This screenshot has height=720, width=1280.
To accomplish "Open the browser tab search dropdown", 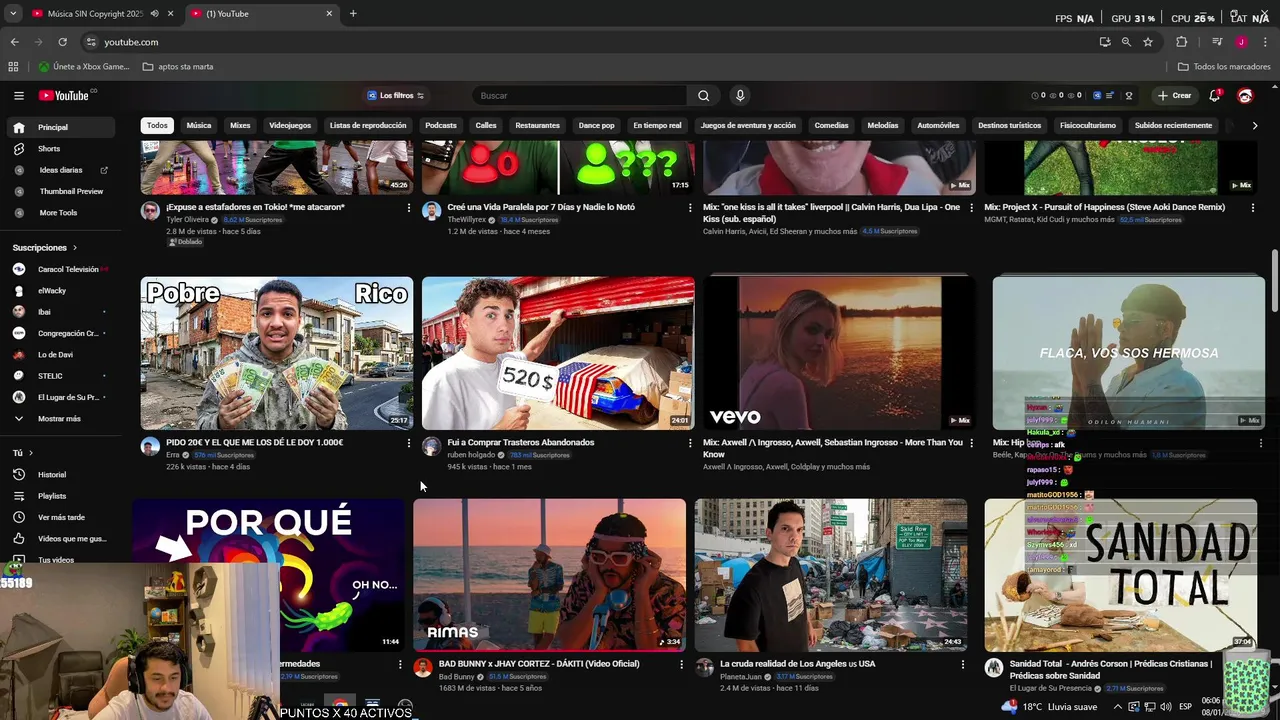I will 13,14.
